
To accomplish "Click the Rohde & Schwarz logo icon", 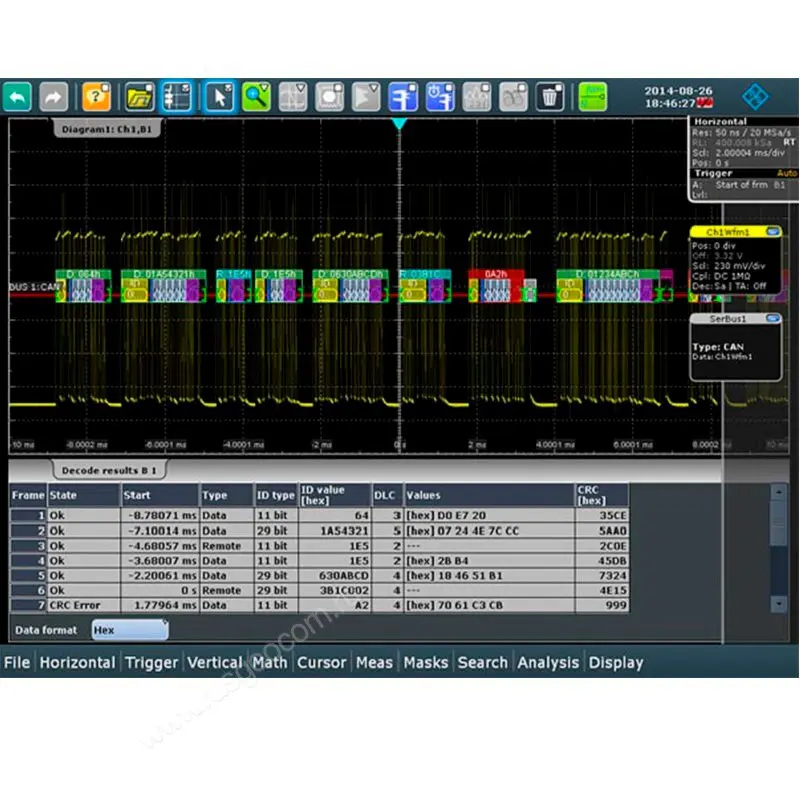I will pyautogui.click(x=756, y=96).
